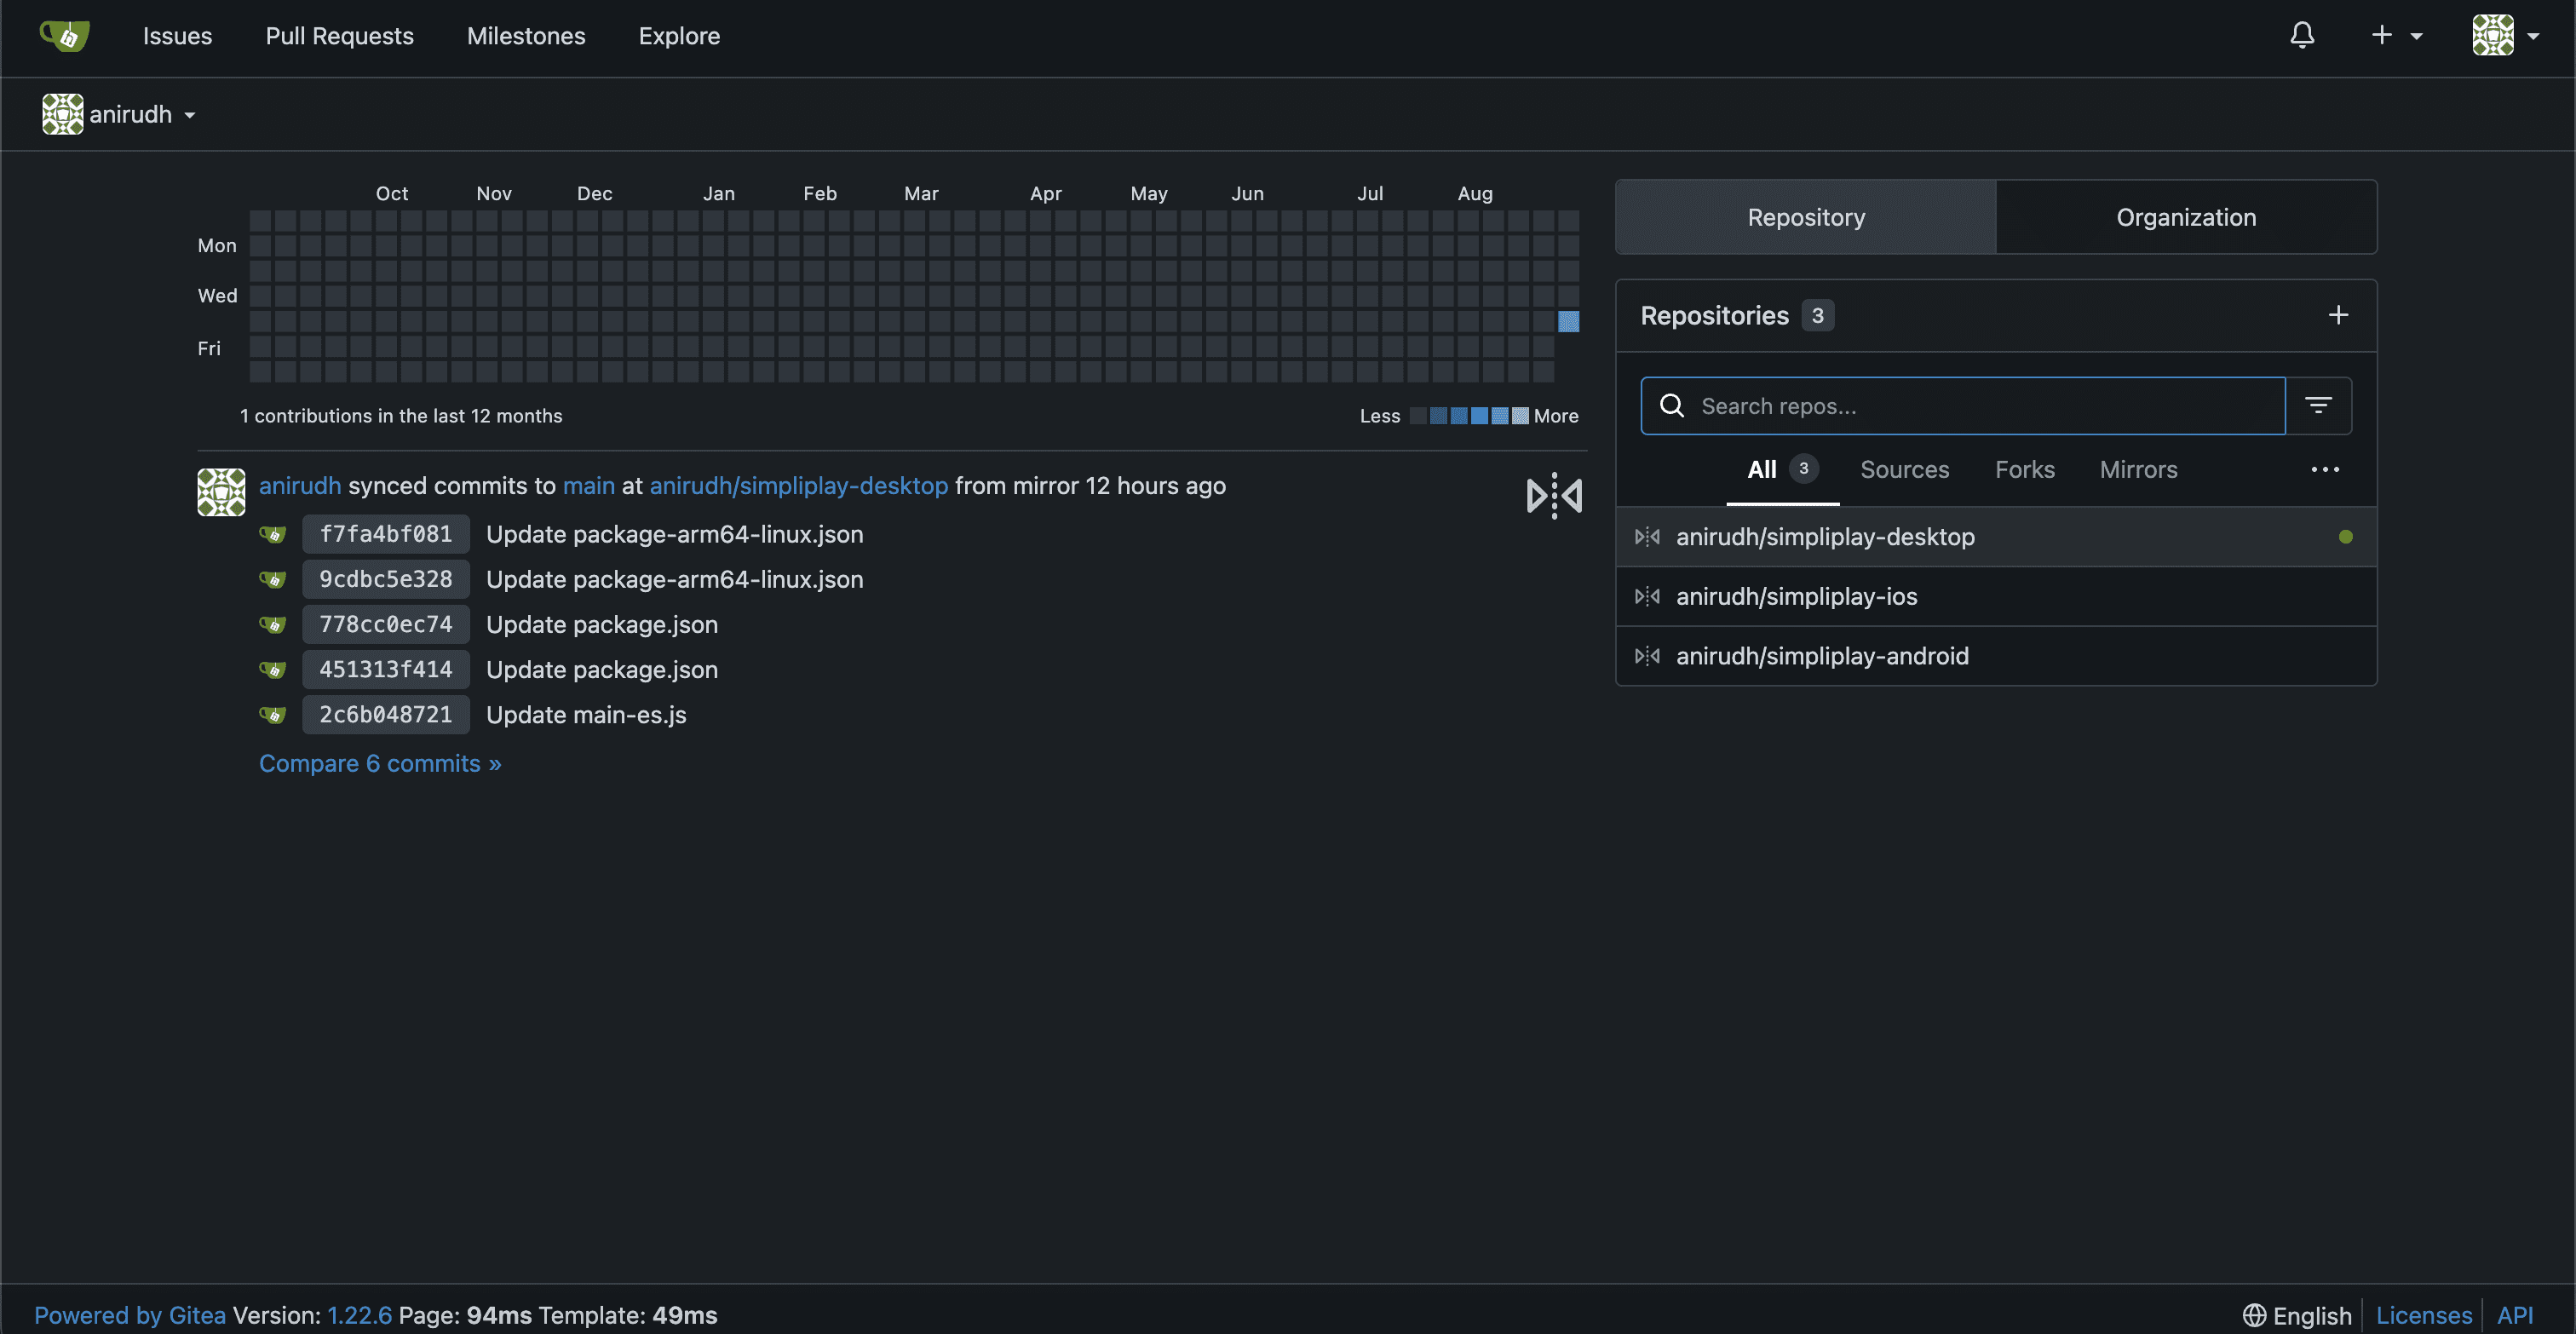Viewport: 2576px width, 1334px height.
Task: Click the magnifier icon in the repo search box
Action: [x=1672, y=405]
